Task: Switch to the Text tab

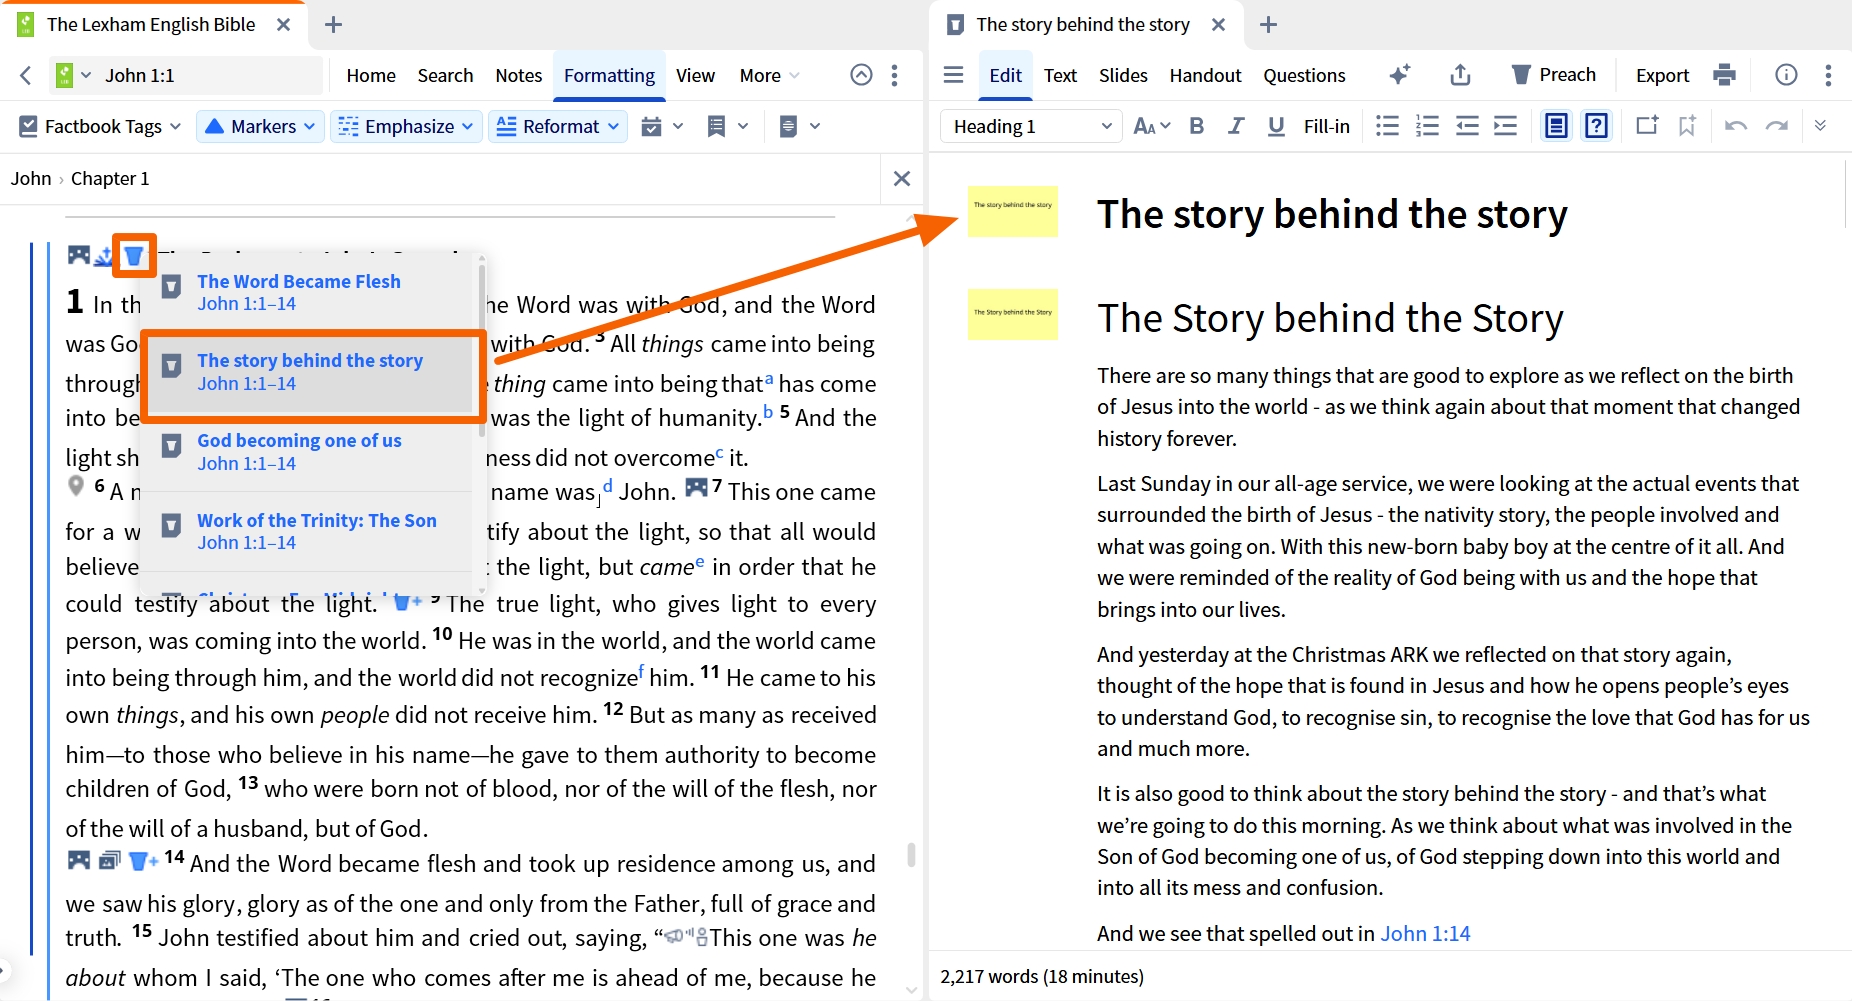Action: pyautogui.click(x=1060, y=75)
